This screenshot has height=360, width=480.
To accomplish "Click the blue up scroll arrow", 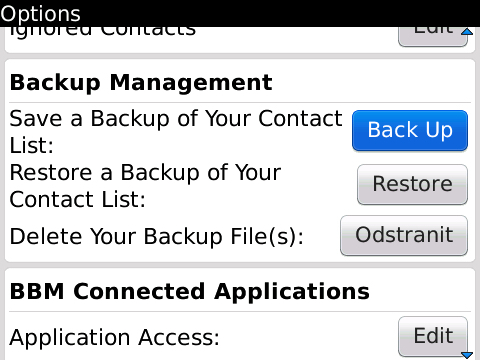I will [467, 31].
